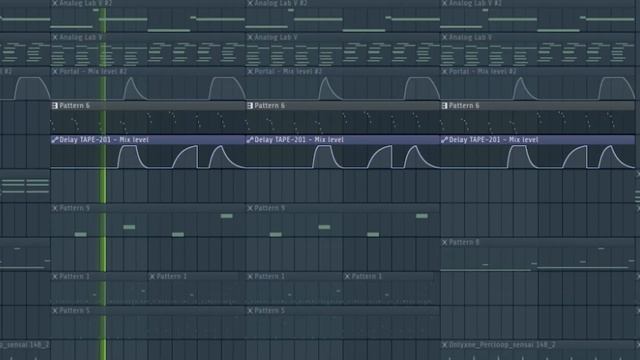Viewport: 640px width, 360px height.
Task: Click the leftmost Pattern 5 clip's menu icon
Action: pyautogui.click(x=55, y=311)
